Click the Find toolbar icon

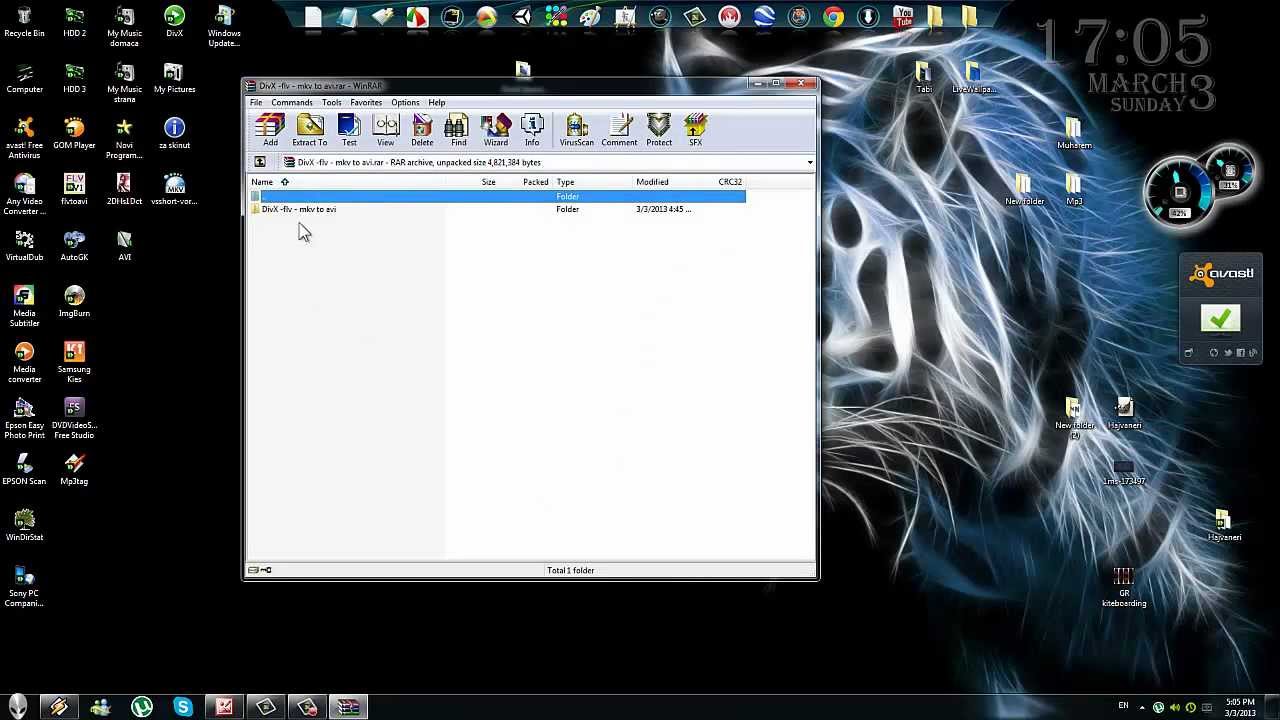pos(458,130)
